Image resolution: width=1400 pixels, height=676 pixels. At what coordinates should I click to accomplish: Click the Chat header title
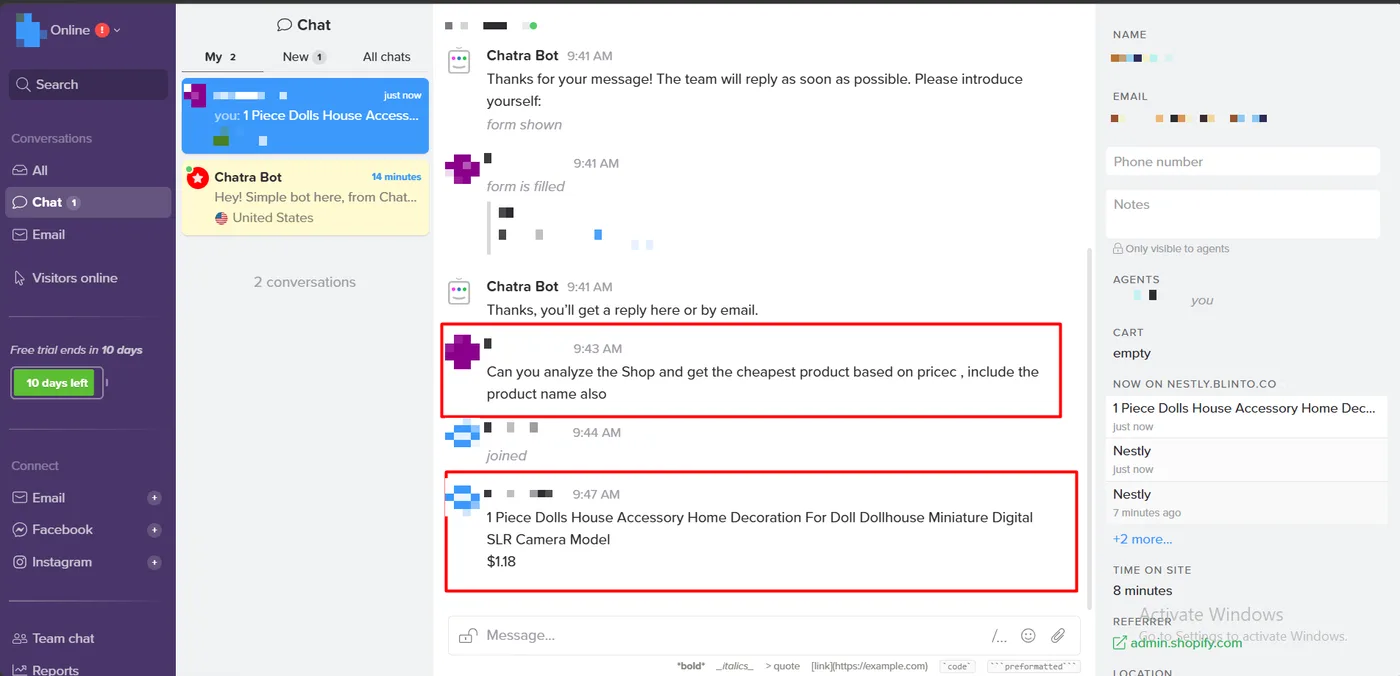tap(304, 25)
